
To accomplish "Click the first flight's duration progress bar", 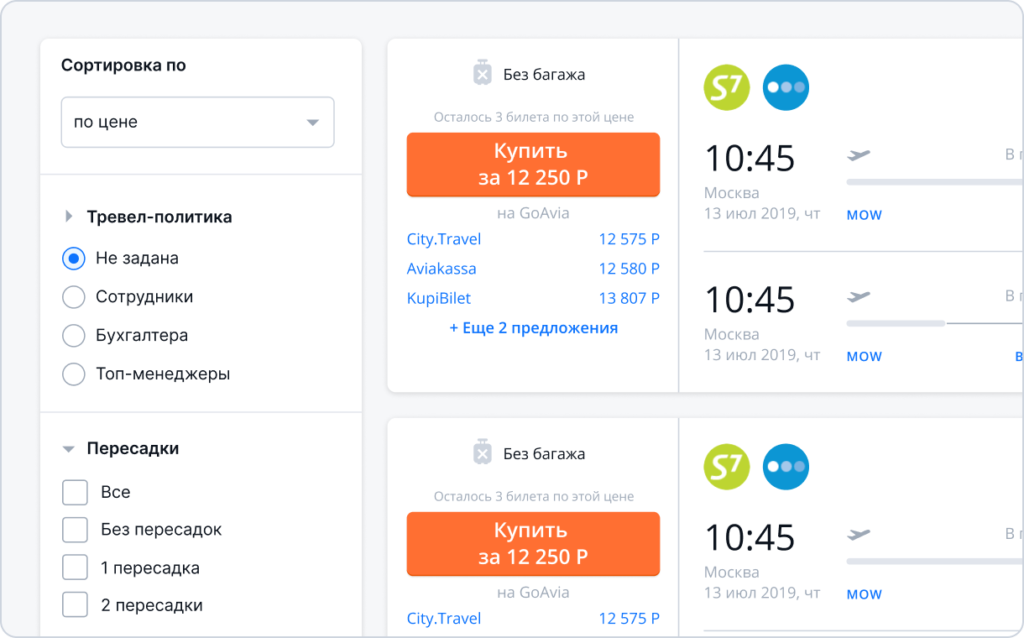I will [935, 182].
